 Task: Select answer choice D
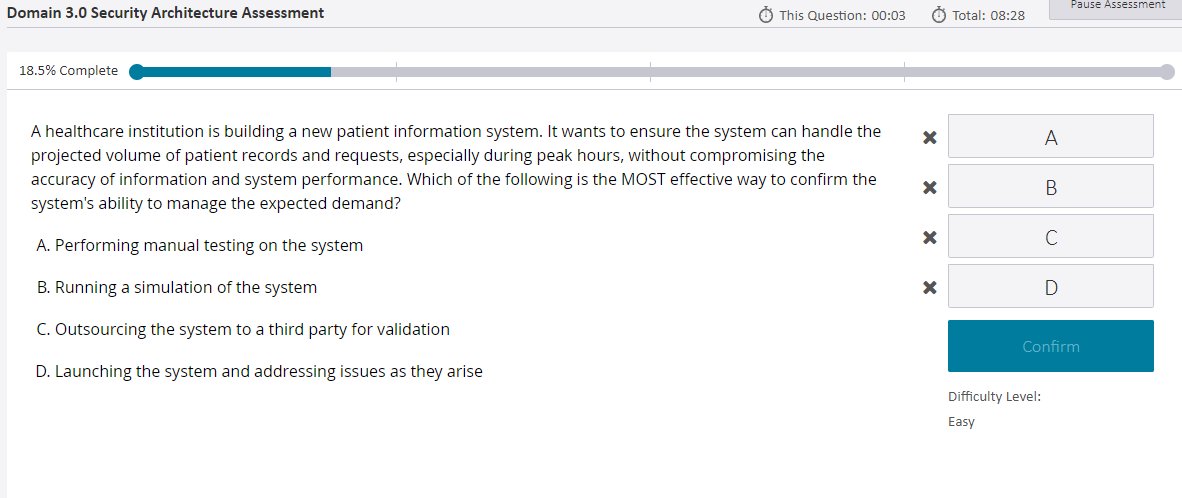[1050, 286]
